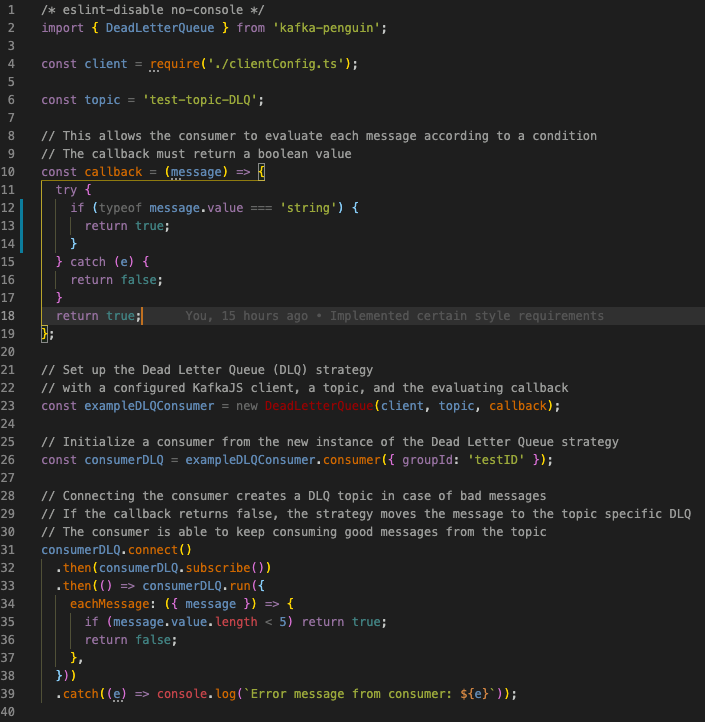
Task: Click the blue modified-lines gutter bar at line 13
Action: point(21,226)
